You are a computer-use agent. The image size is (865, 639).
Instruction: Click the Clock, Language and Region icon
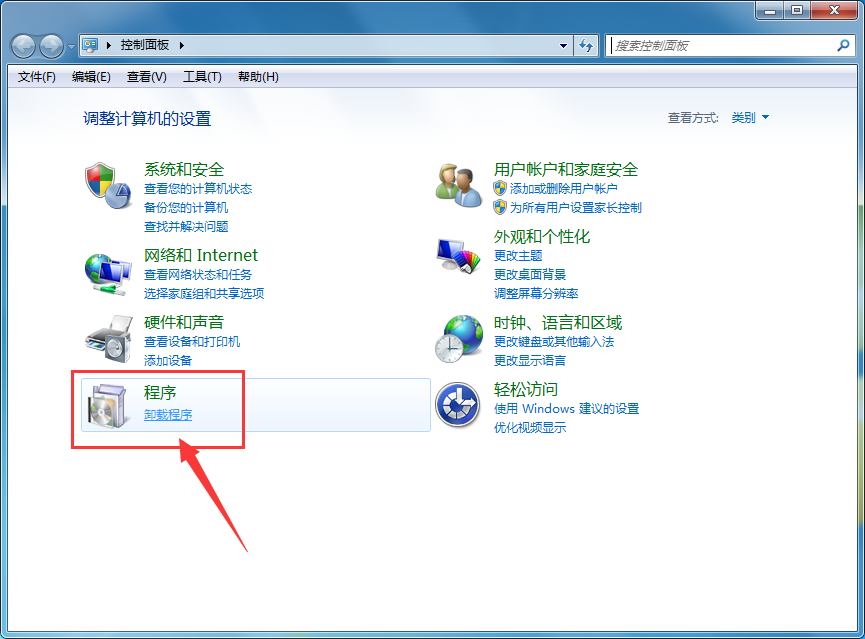pyautogui.click(x=458, y=338)
